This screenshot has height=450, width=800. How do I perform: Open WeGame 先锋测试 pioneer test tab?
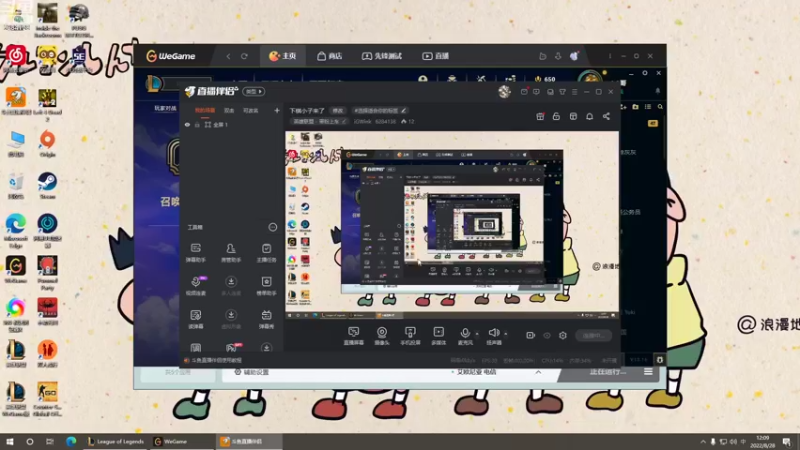382,56
